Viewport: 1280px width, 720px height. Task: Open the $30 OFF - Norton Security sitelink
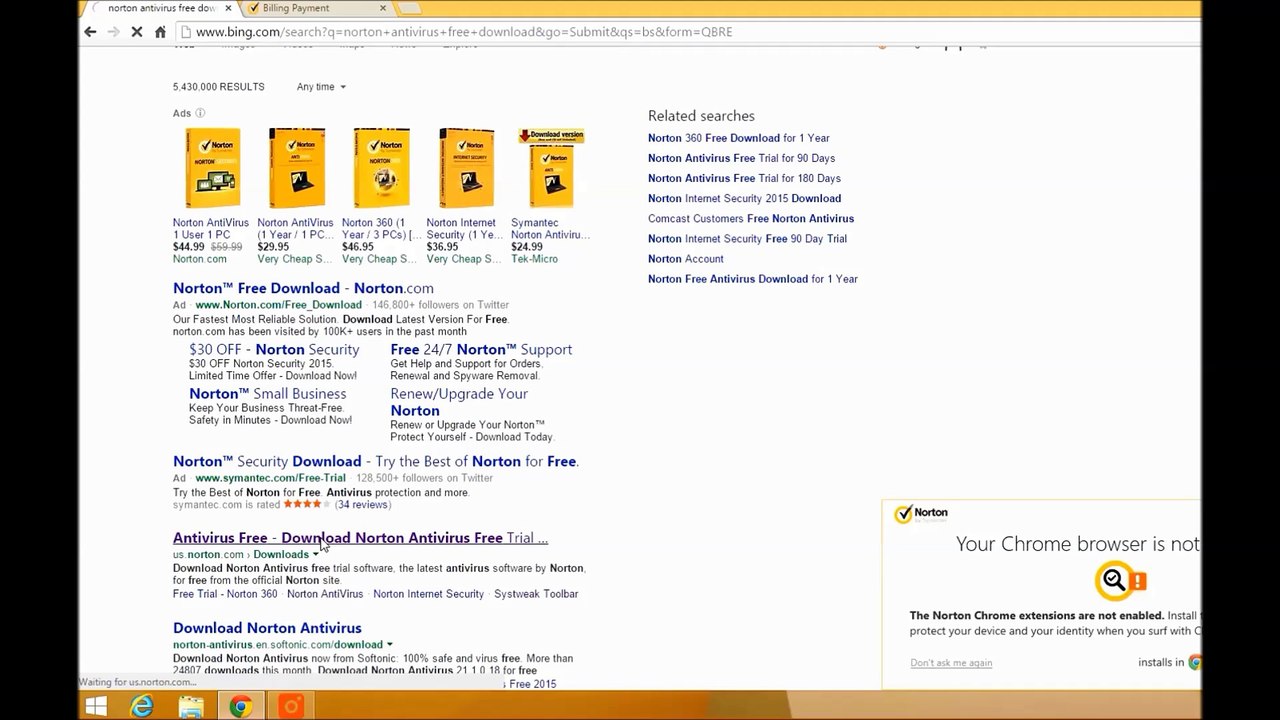[274, 349]
